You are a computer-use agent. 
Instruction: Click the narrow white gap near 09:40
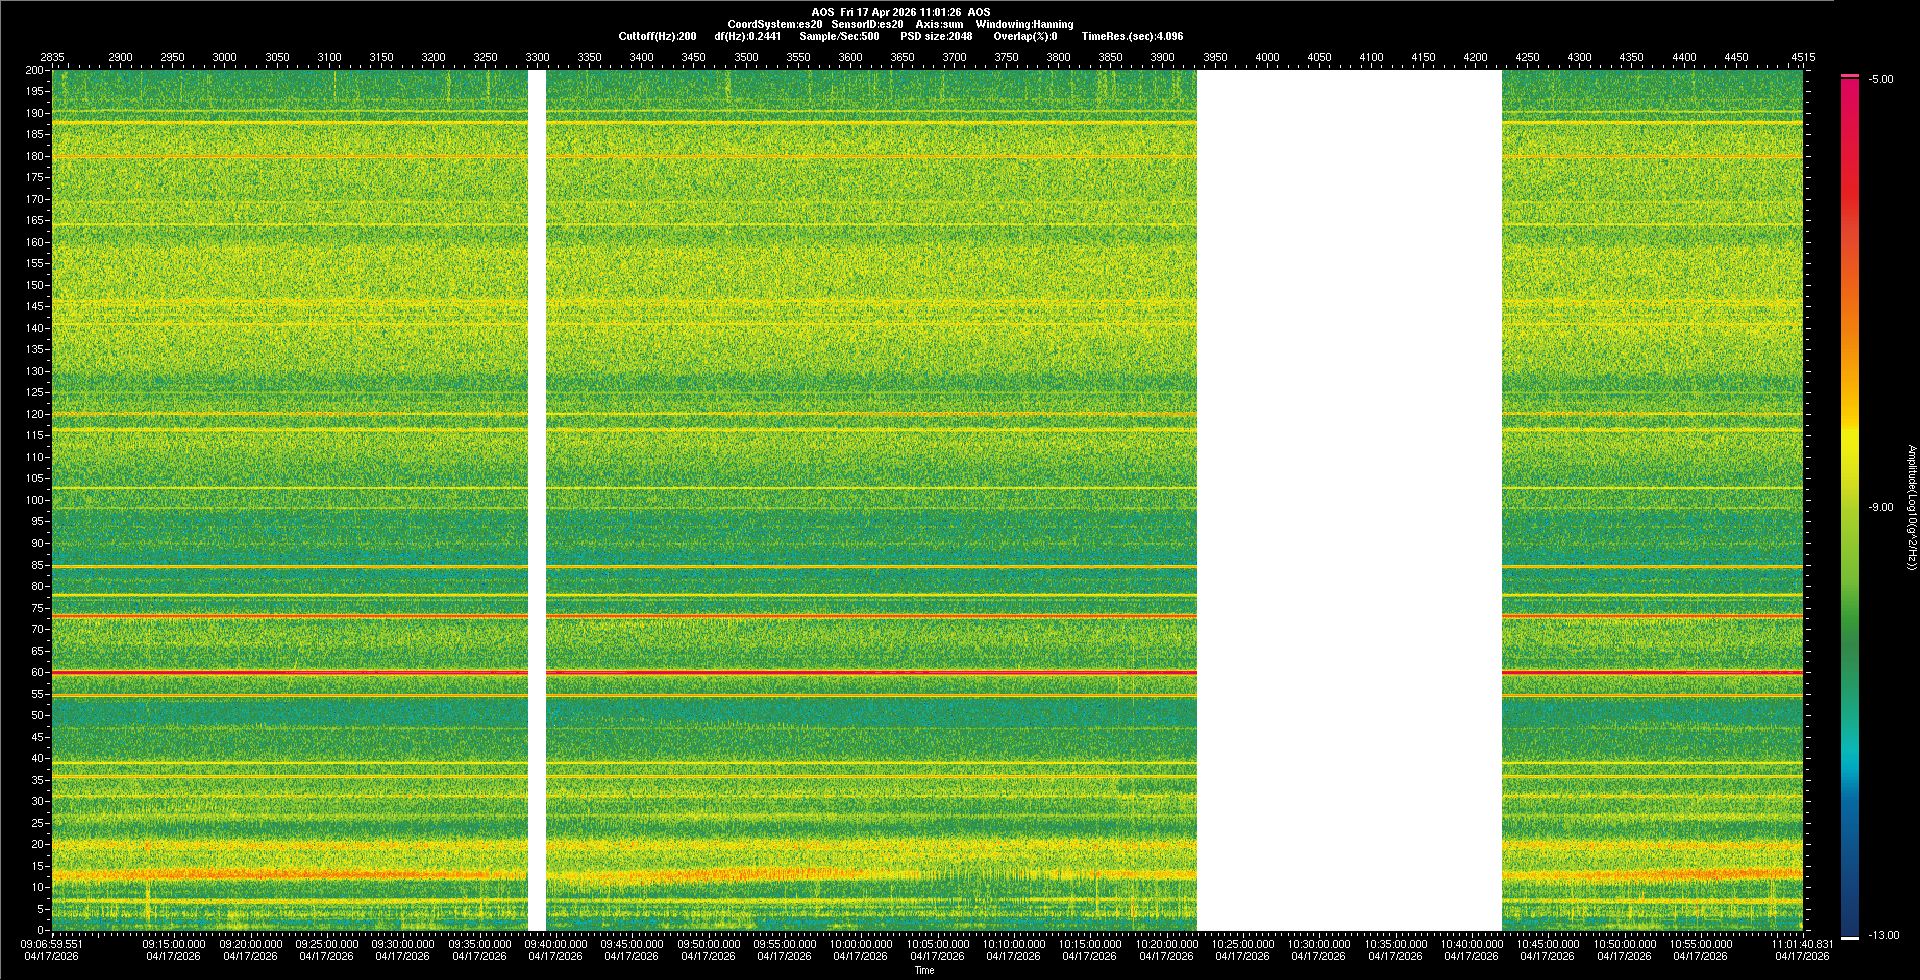(x=537, y=500)
